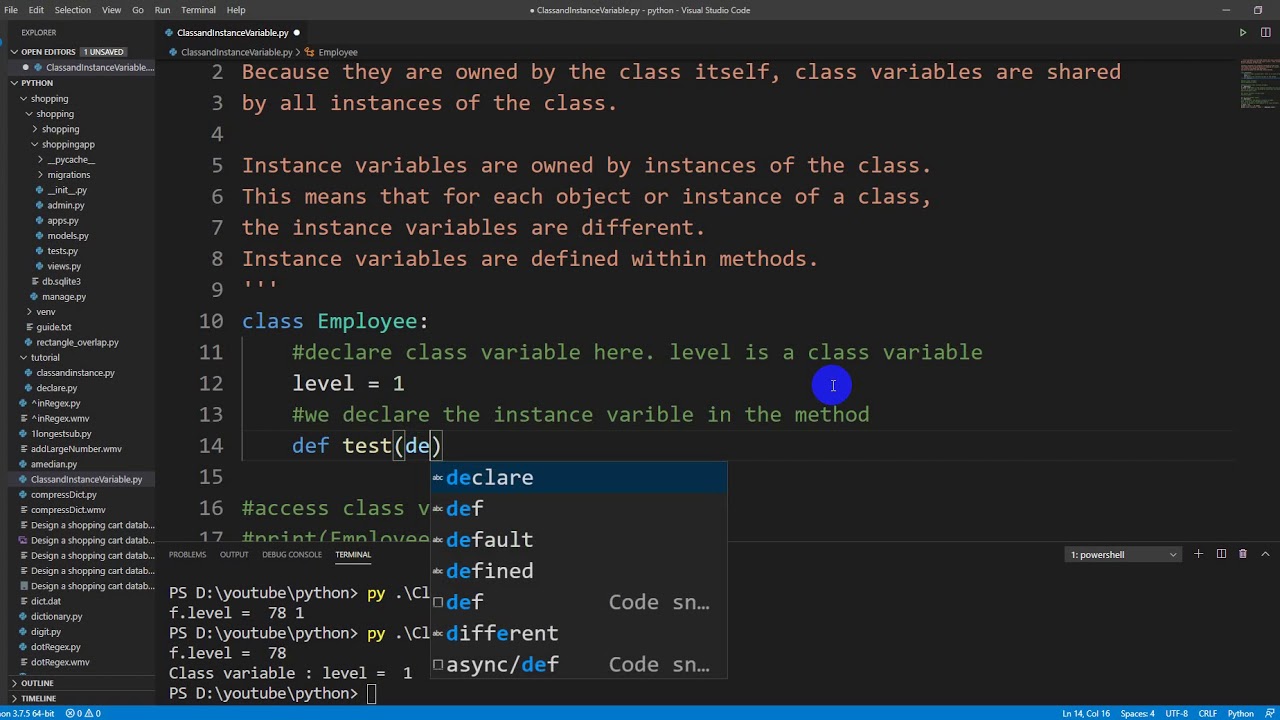
Task: Open the Edit menu
Action: [x=36, y=10]
